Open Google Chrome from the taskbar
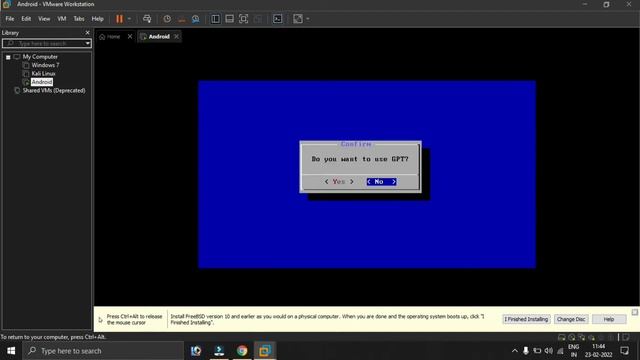640x360 pixels. (x=242, y=351)
